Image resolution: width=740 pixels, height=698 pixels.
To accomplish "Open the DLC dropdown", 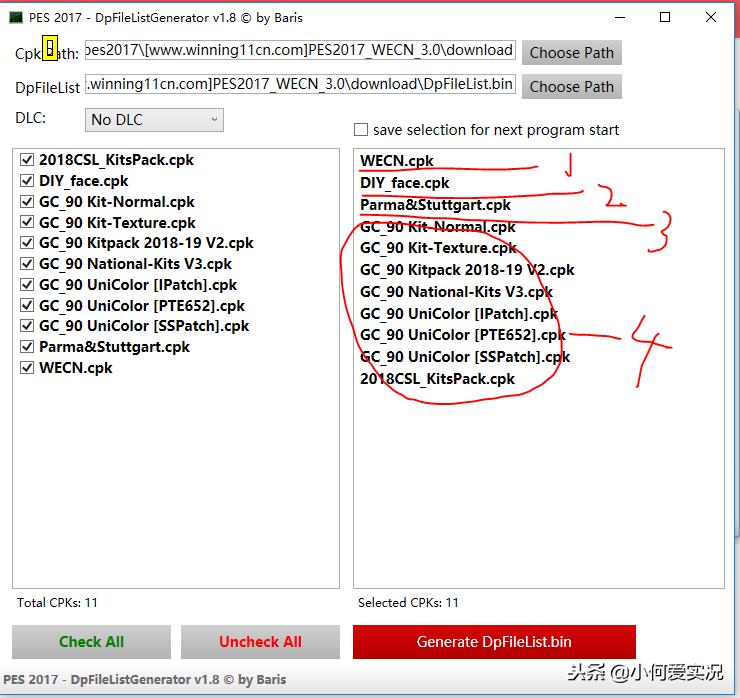I will click(154, 120).
